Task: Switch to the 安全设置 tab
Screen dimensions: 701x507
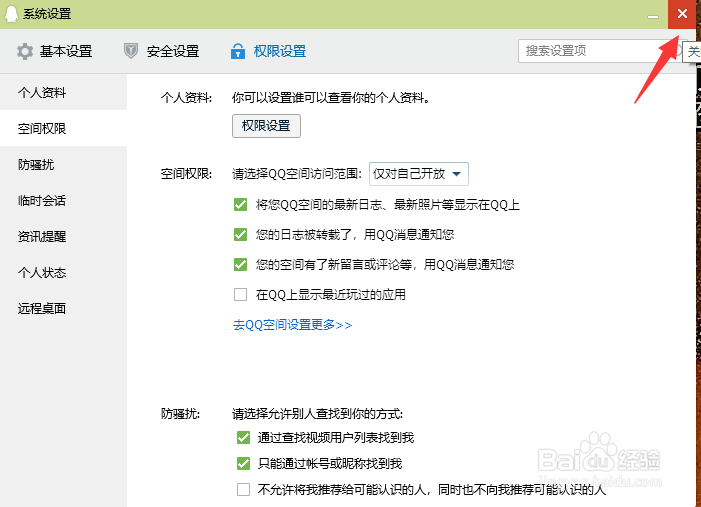Action: click(161, 51)
